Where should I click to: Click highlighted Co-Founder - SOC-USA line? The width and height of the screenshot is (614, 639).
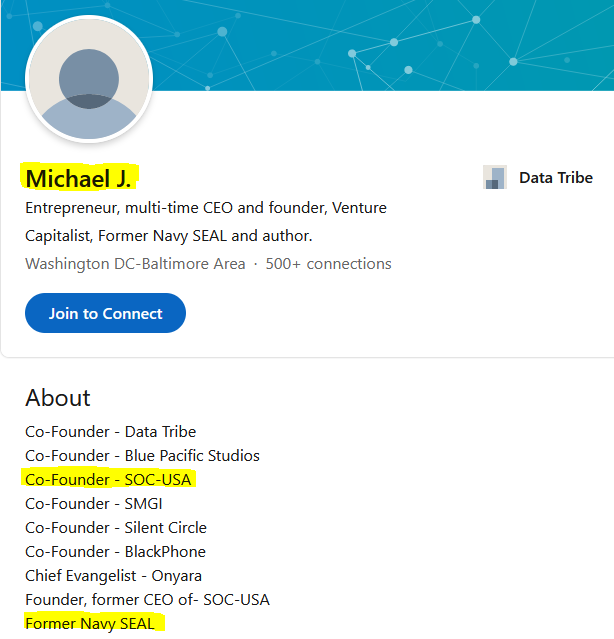(x=108, y=480)
